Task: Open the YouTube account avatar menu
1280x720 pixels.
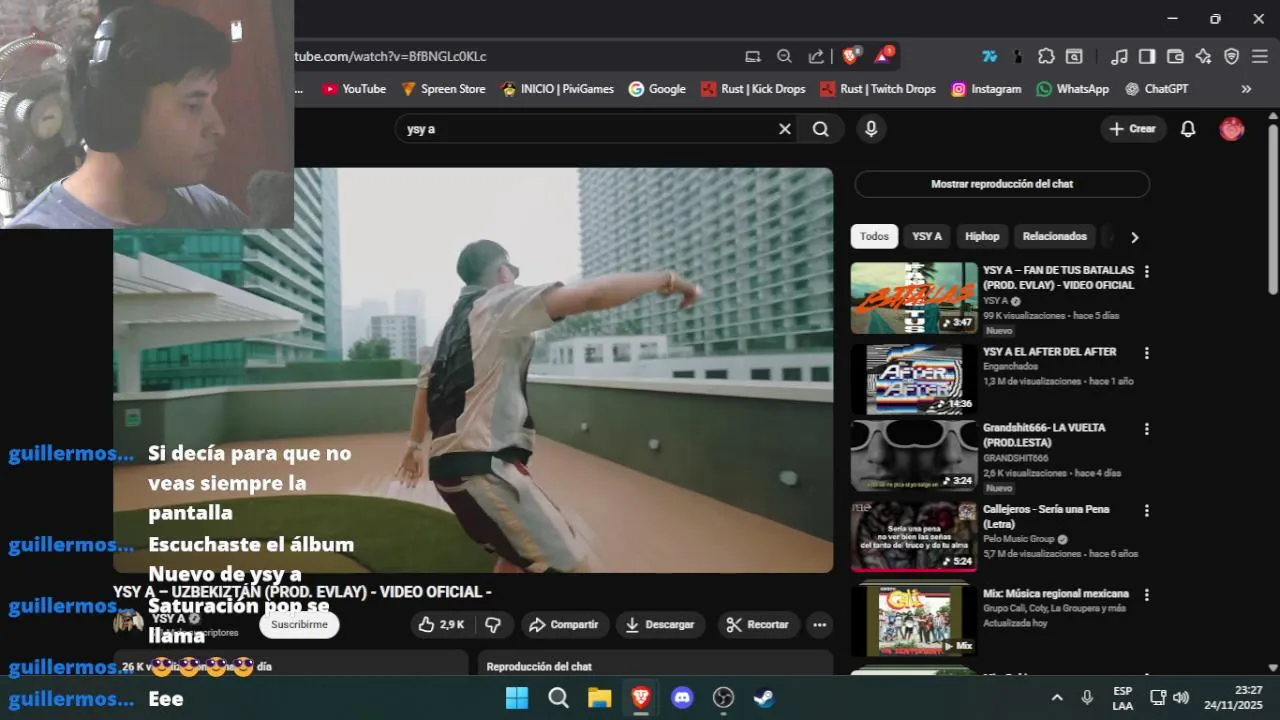Action: tap(1232, 129)
